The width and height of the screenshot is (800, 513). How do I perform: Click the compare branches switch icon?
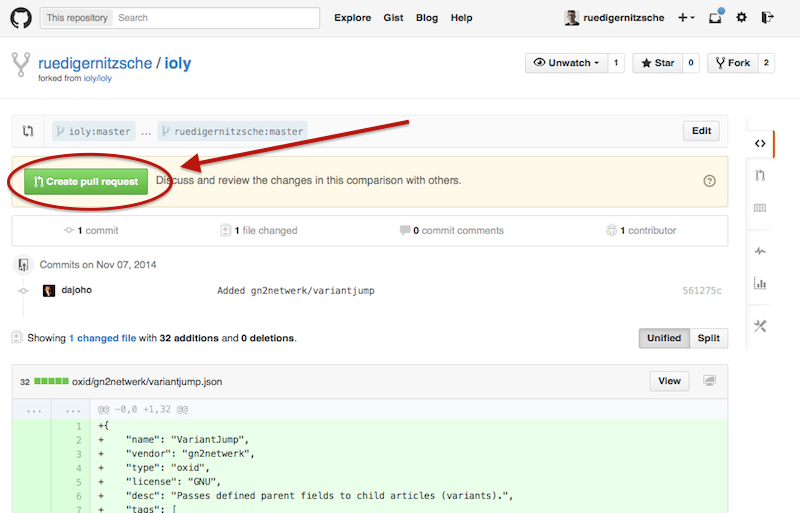click(x=28, y=131)
